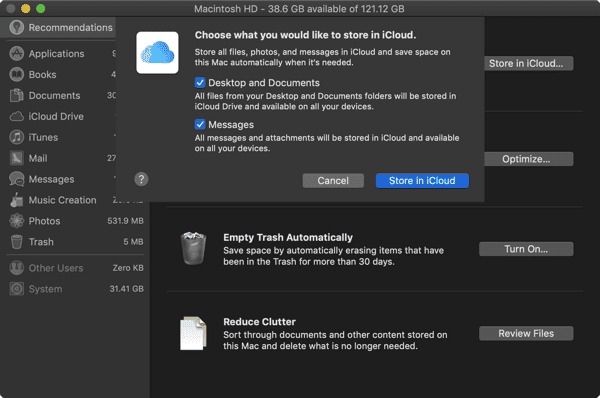Click the Recommendations lightbulb icon

pos(16,28)
